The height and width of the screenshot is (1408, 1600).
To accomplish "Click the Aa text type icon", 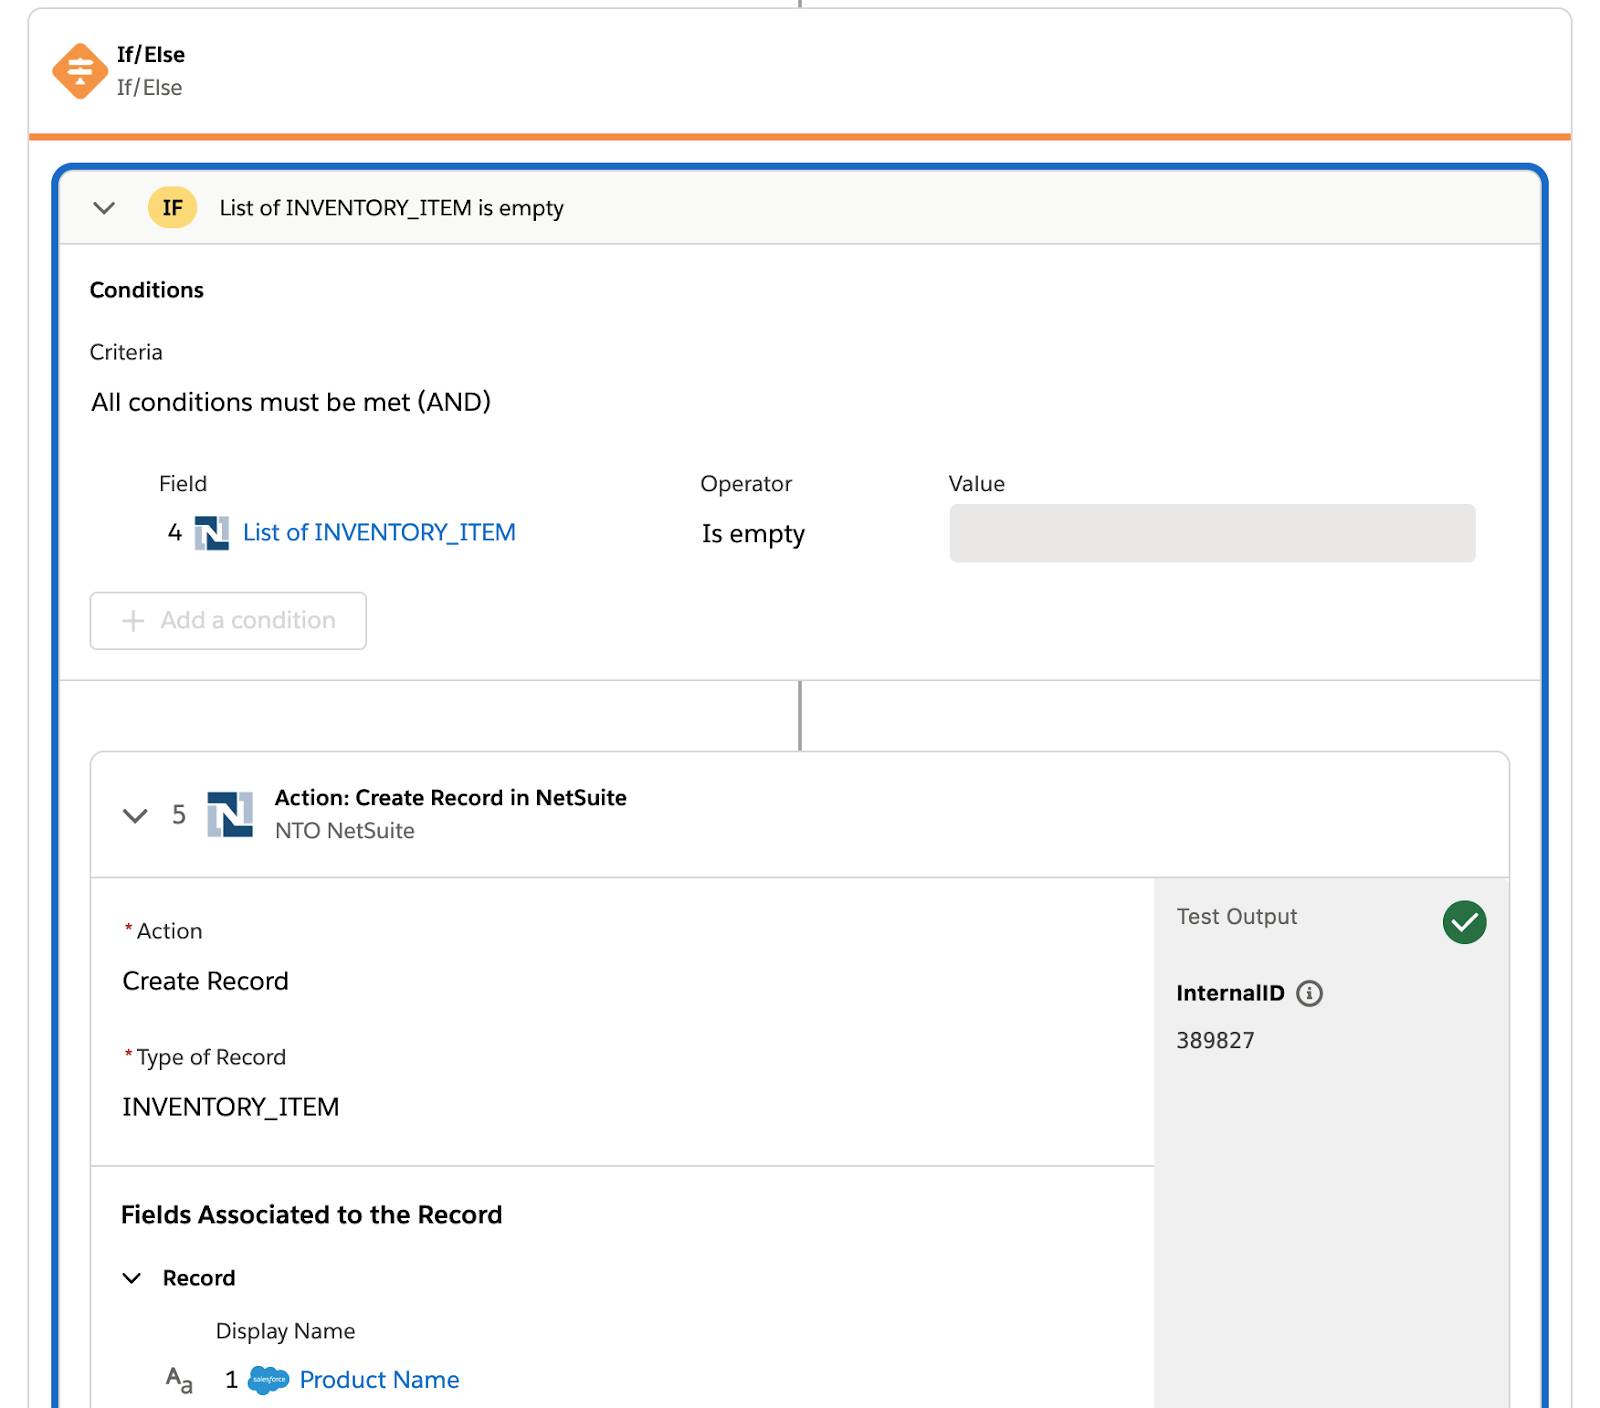I will point(179,1380).
